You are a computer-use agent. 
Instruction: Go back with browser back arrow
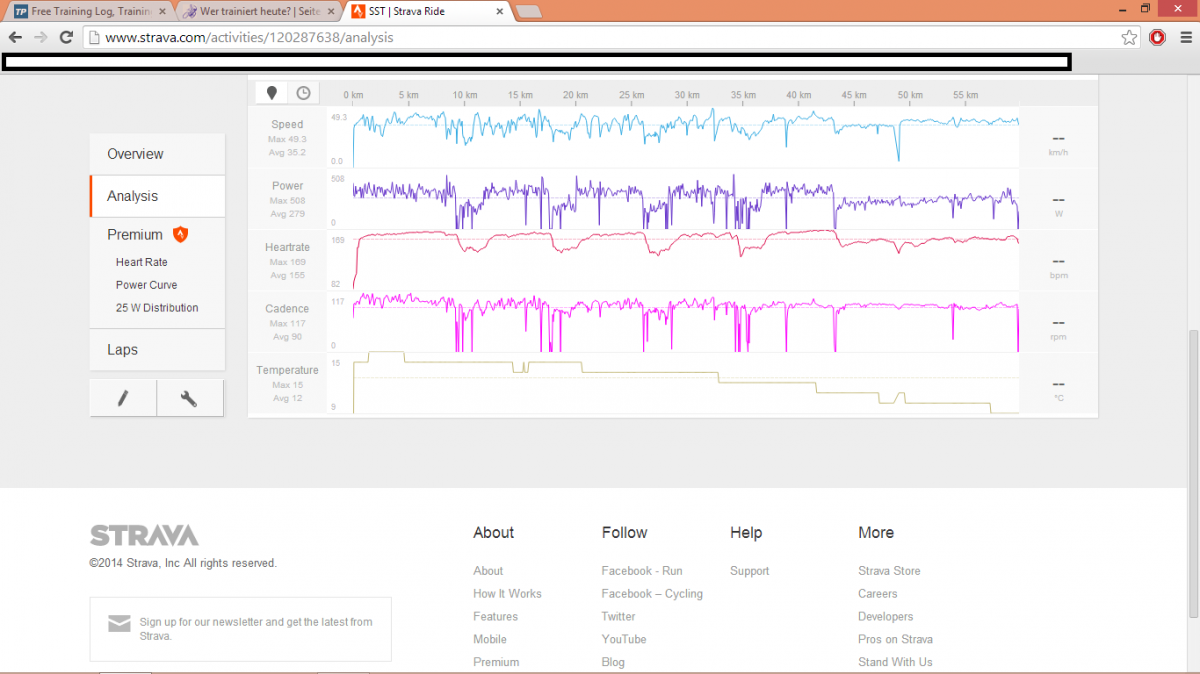(x=15, y=37)
